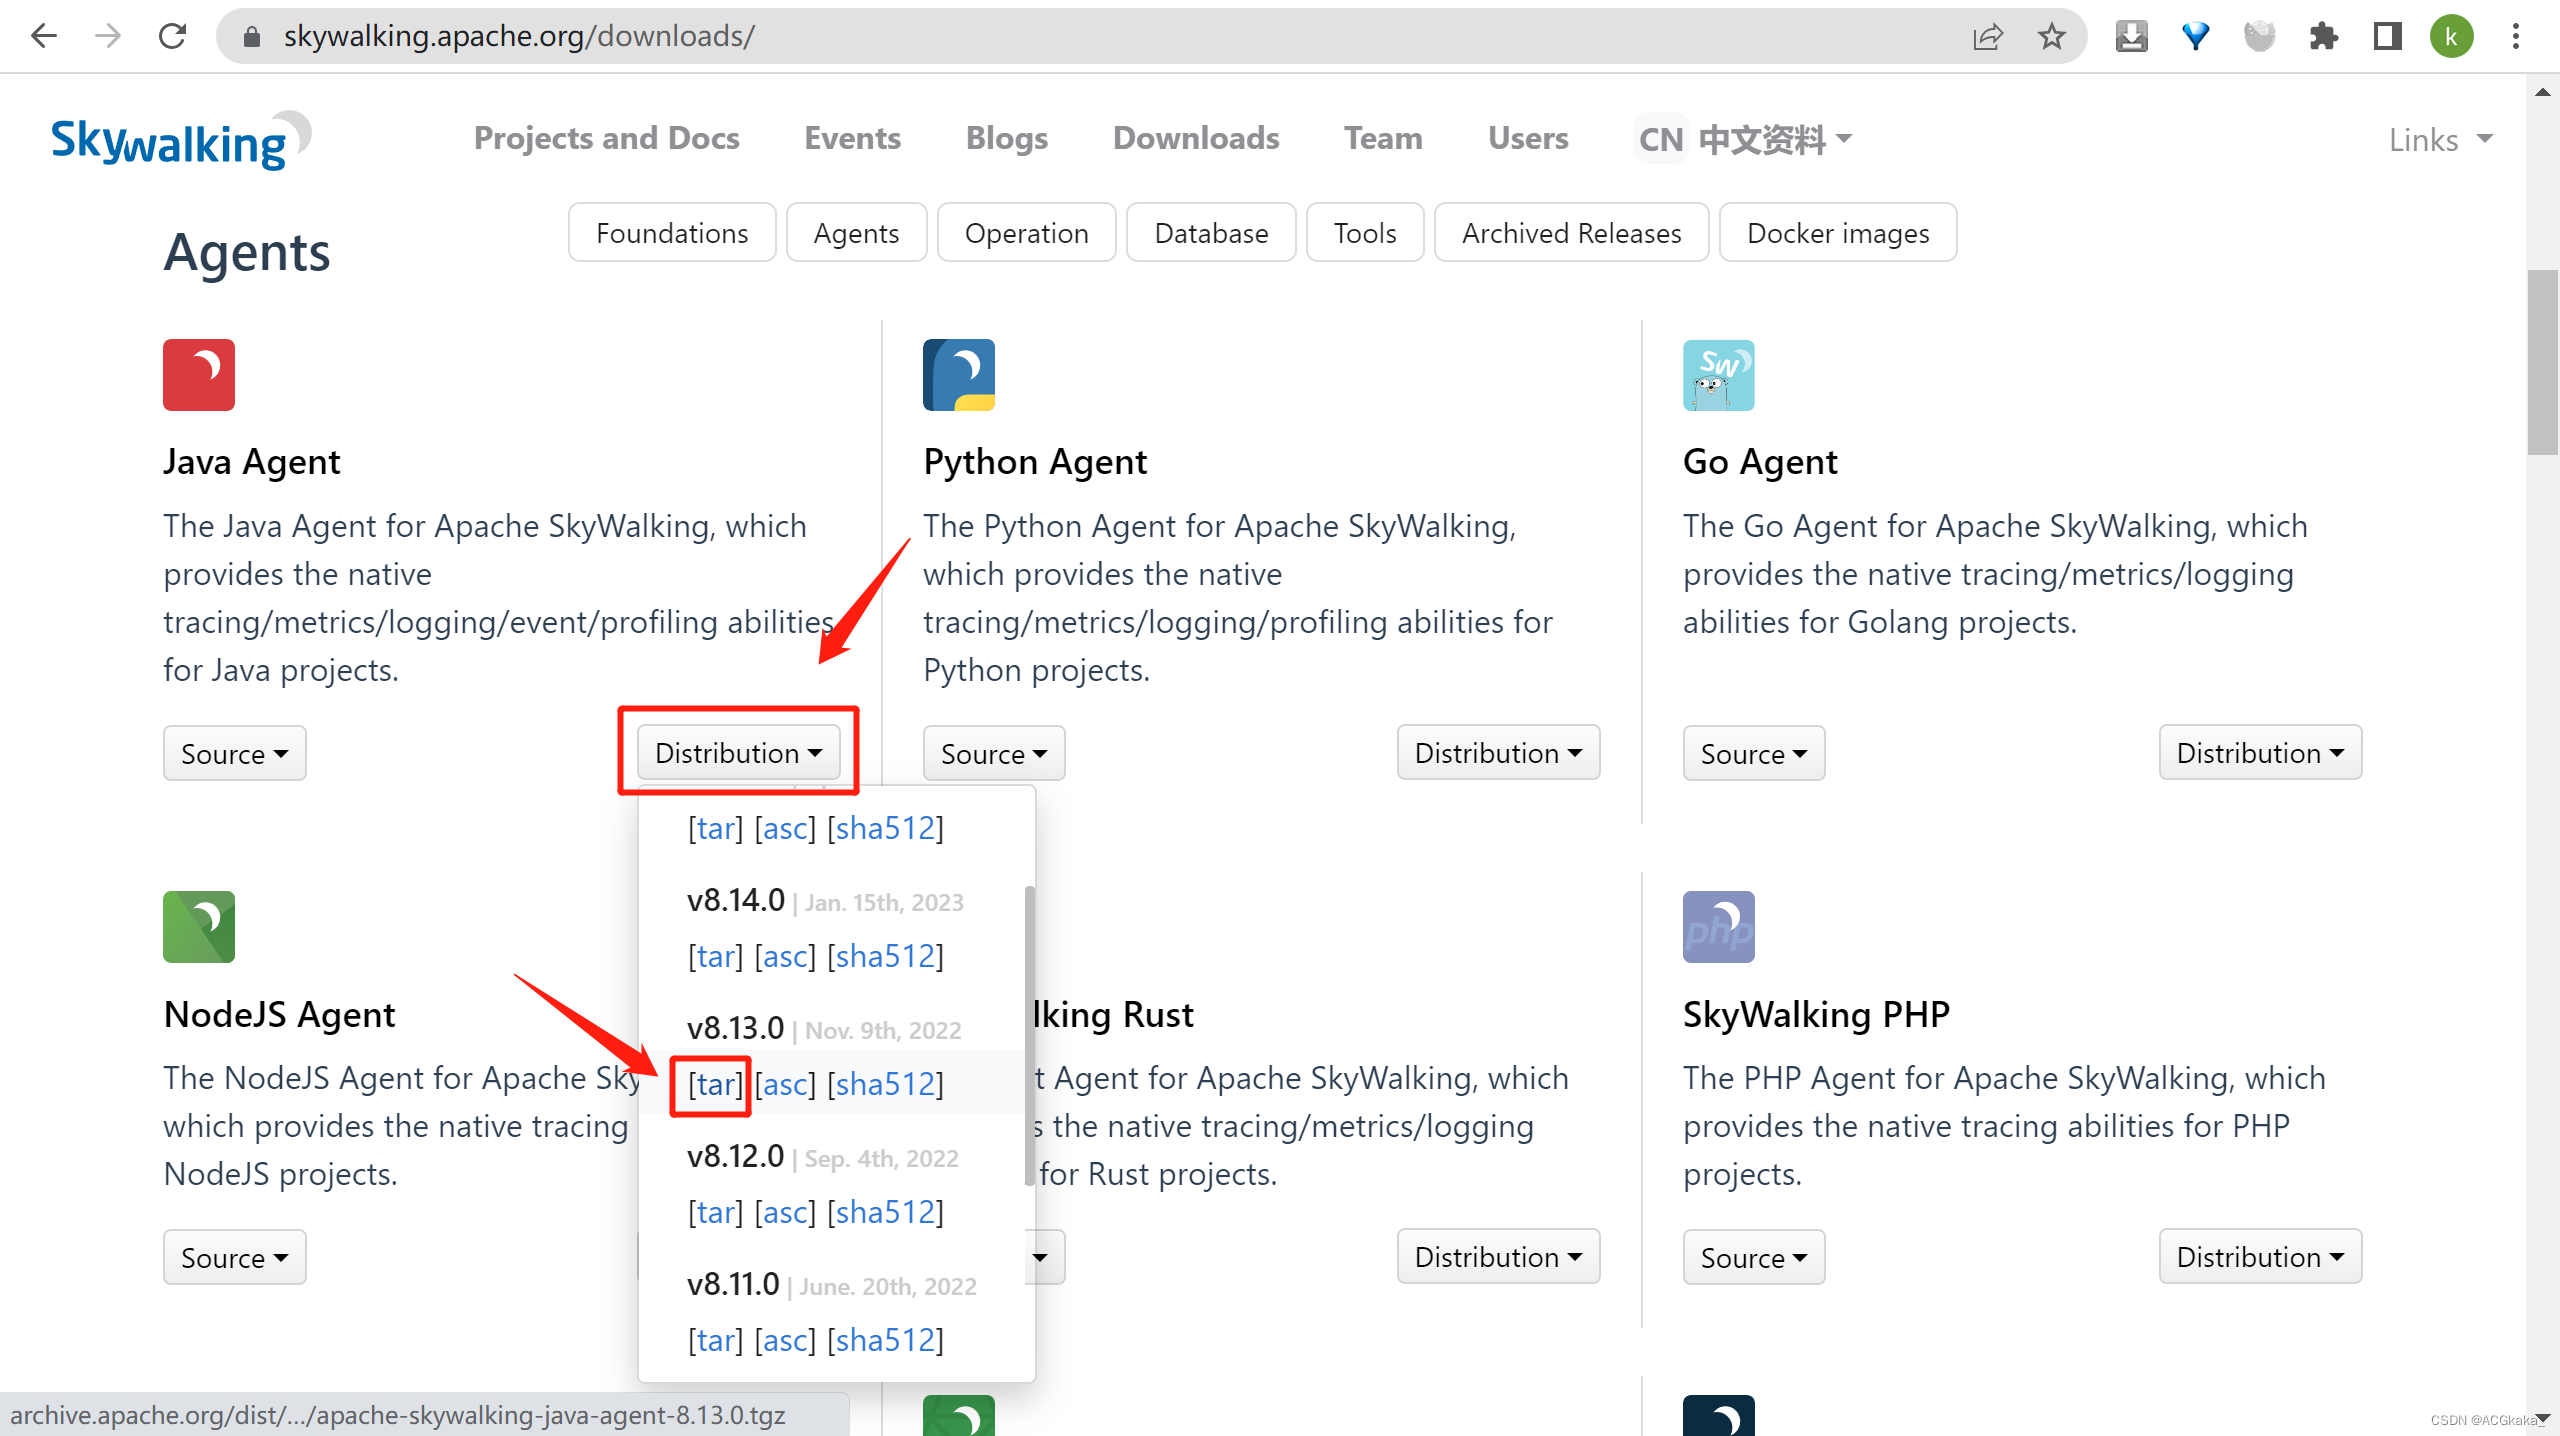Open Java Agent Source dropdown
Viewport: 2560px width, 1436px height.
[x=234, y=753]
